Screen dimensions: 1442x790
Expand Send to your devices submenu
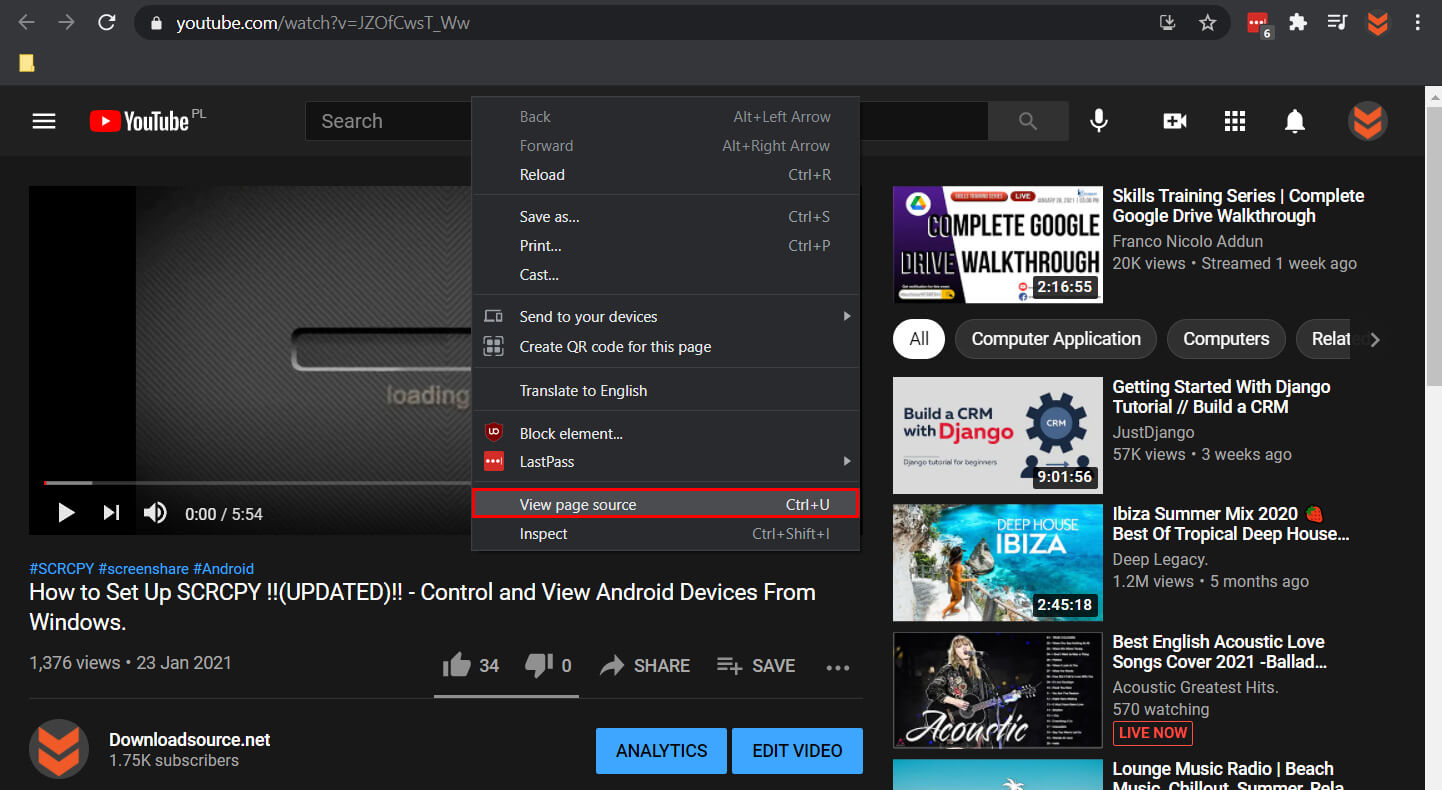(x=666, y=317)
